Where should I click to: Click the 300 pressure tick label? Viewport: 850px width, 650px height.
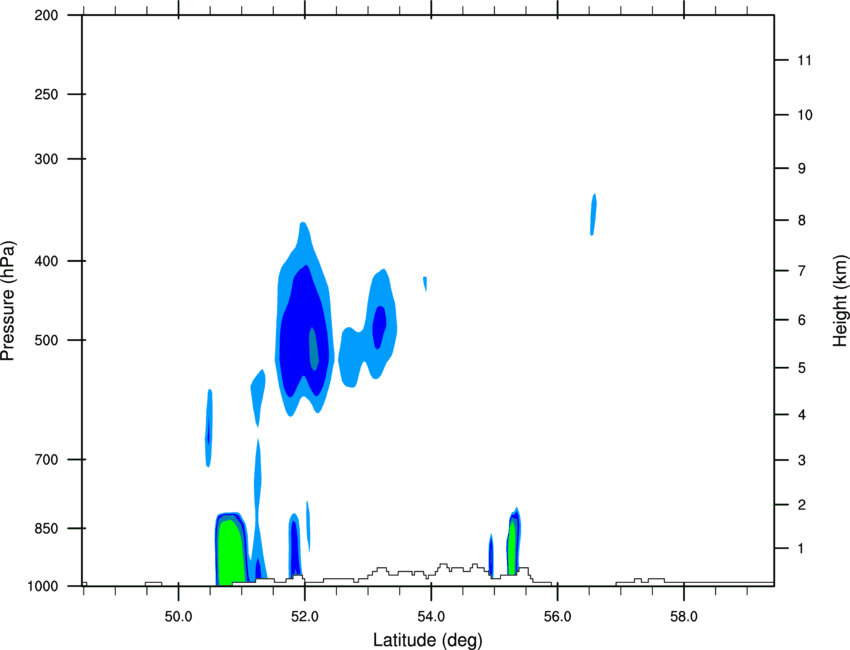[x=46, y=159]
